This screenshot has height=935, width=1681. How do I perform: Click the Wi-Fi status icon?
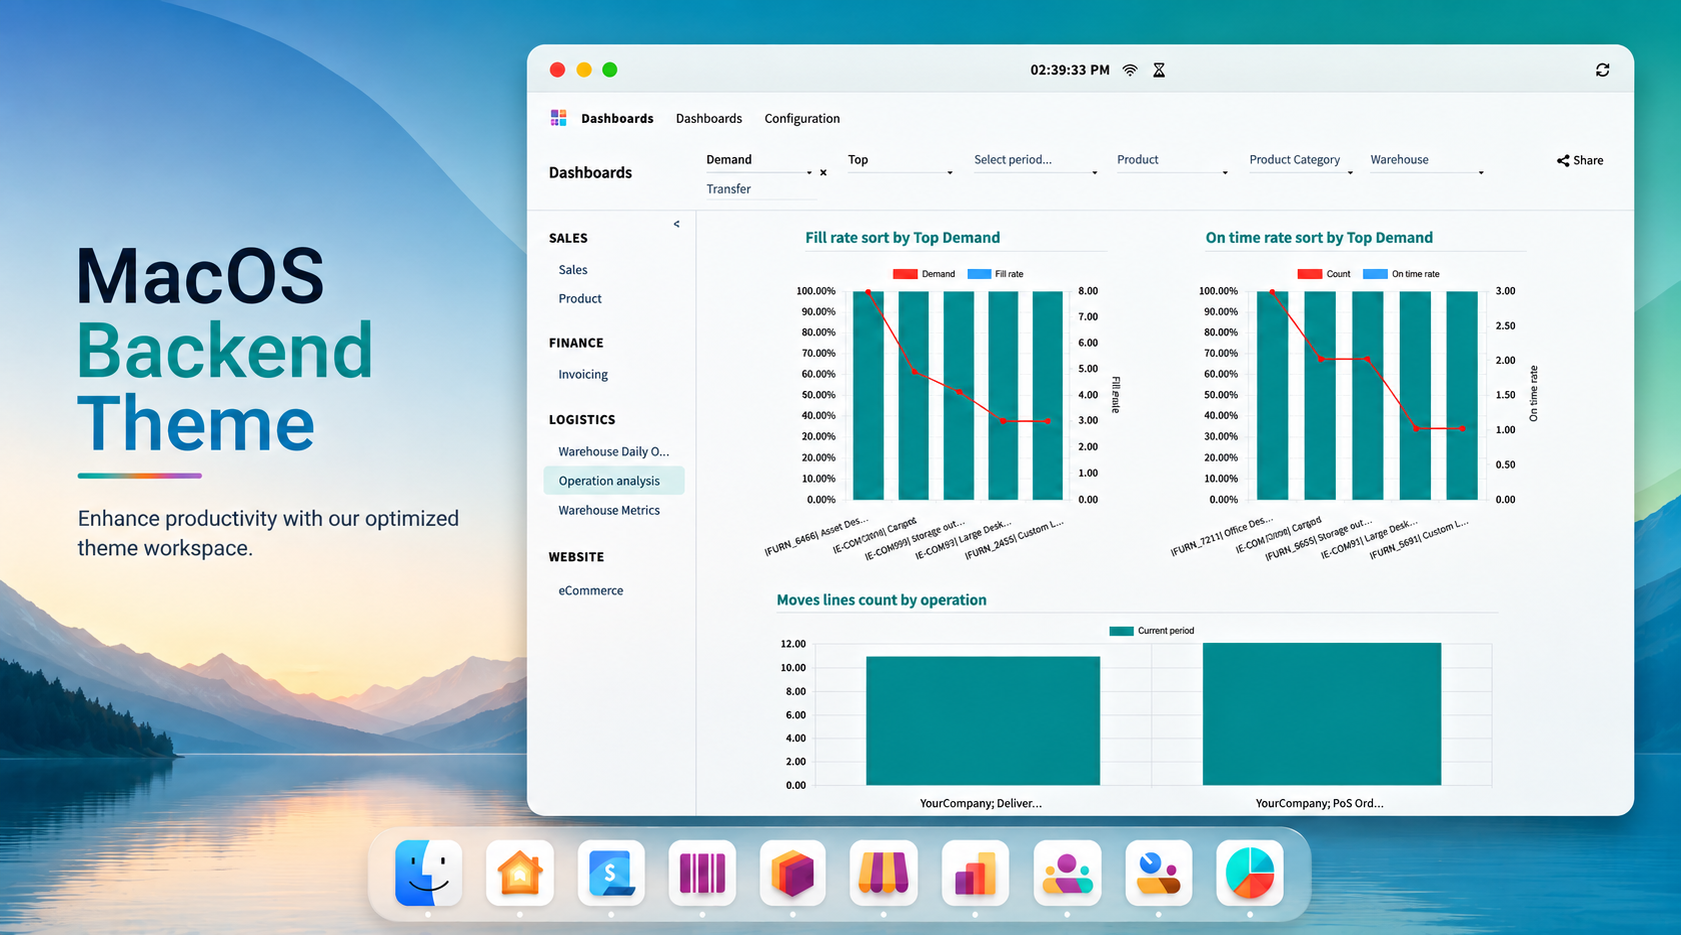[1130, 70]
